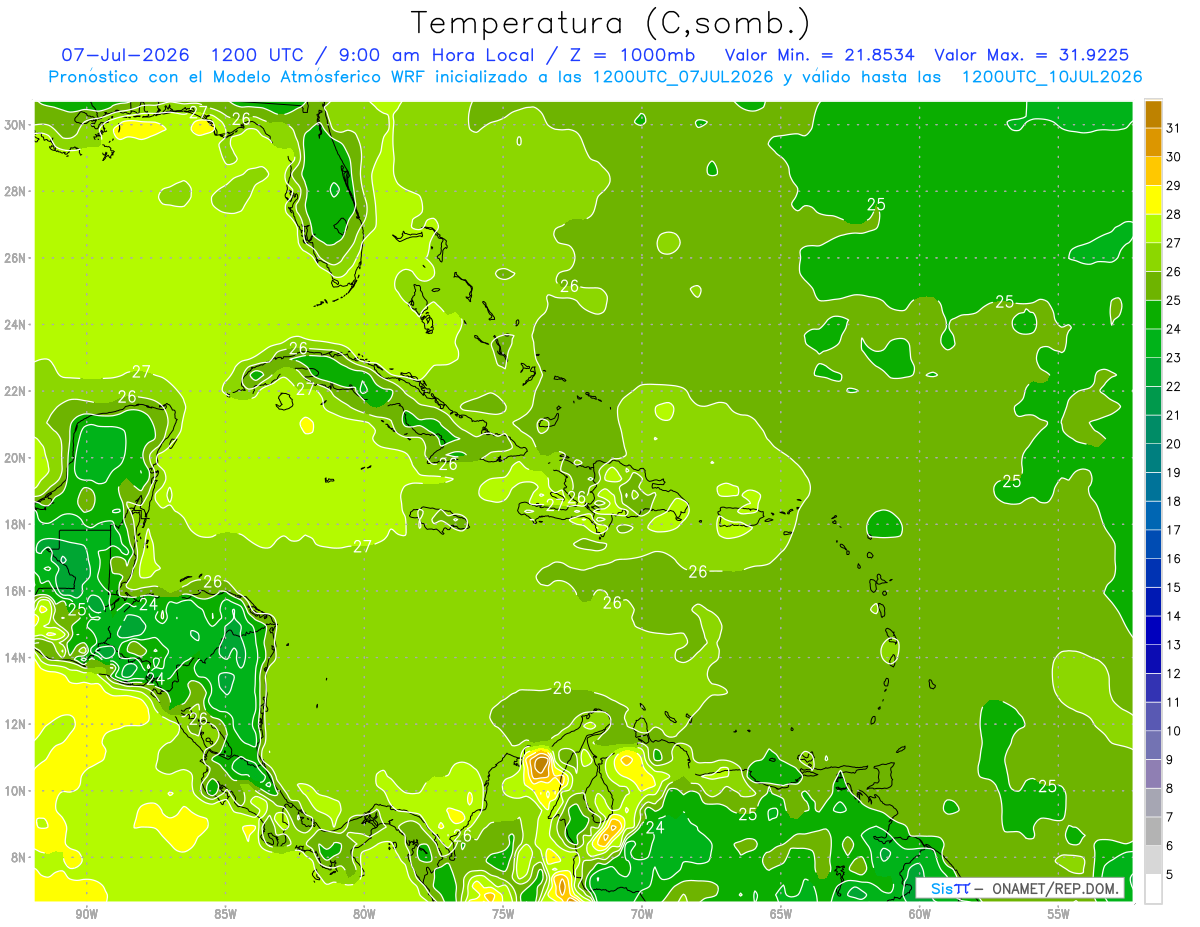Click the '75W' longitude axis label
Screen dimensions: 1200x927
[x=503, y=913]
